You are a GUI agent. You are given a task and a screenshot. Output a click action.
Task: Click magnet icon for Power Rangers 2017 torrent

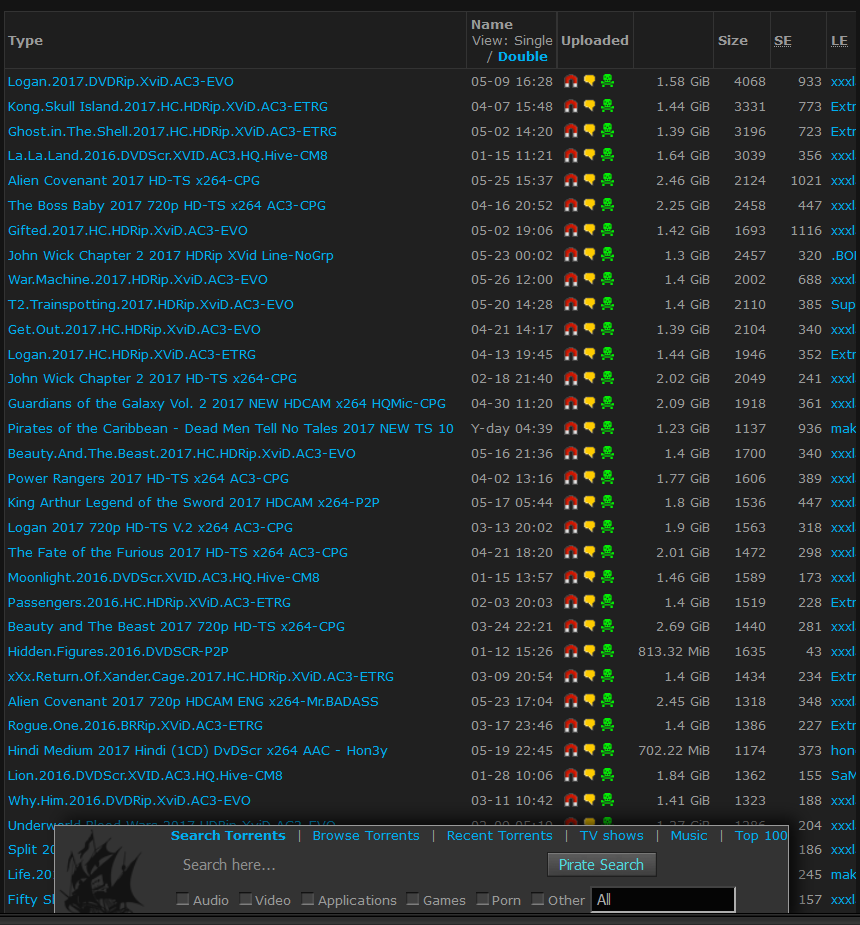point(570,478)
